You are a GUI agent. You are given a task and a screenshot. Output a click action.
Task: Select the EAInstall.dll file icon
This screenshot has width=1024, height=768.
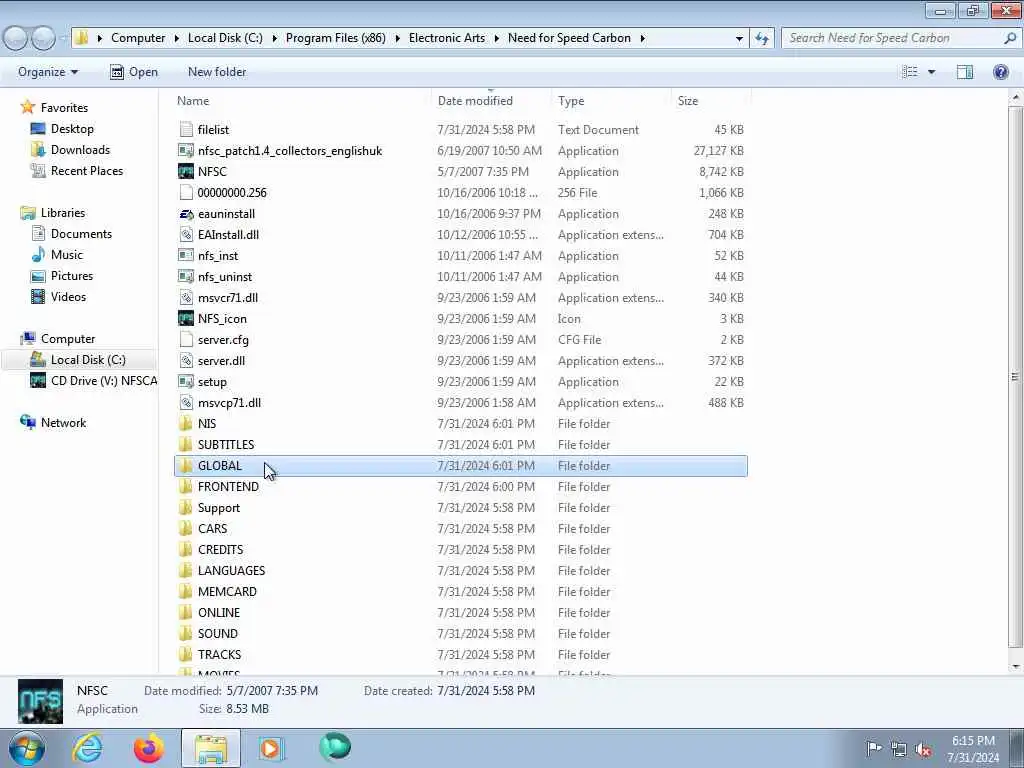pyautogui.click(x=186, y=234)
